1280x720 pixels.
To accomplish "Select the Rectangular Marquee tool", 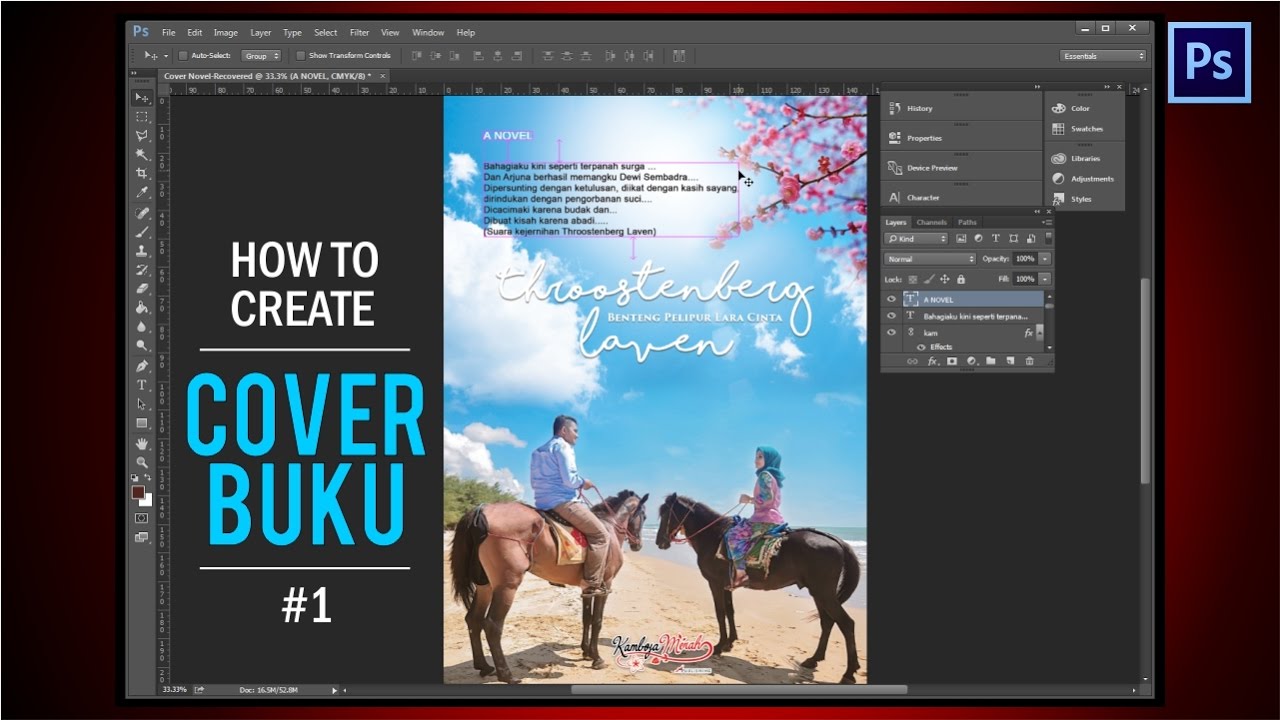I will click(142, 117).
